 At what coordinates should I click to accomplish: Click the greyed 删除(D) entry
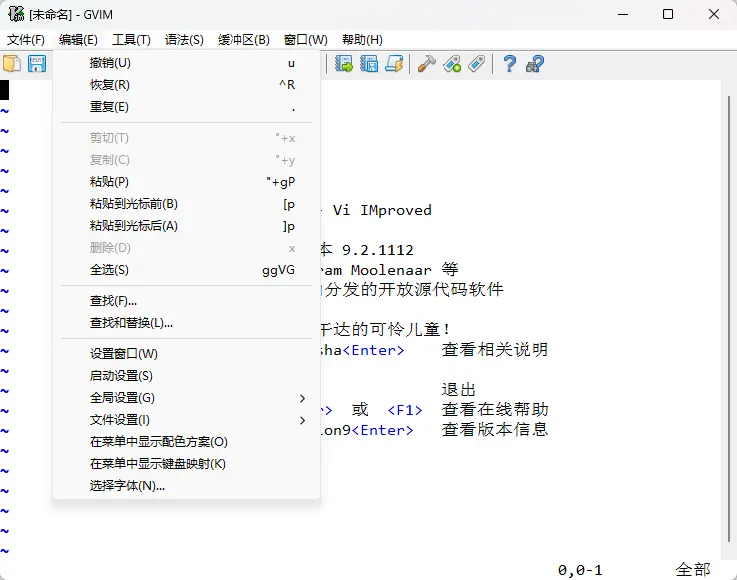click(187, 248)
